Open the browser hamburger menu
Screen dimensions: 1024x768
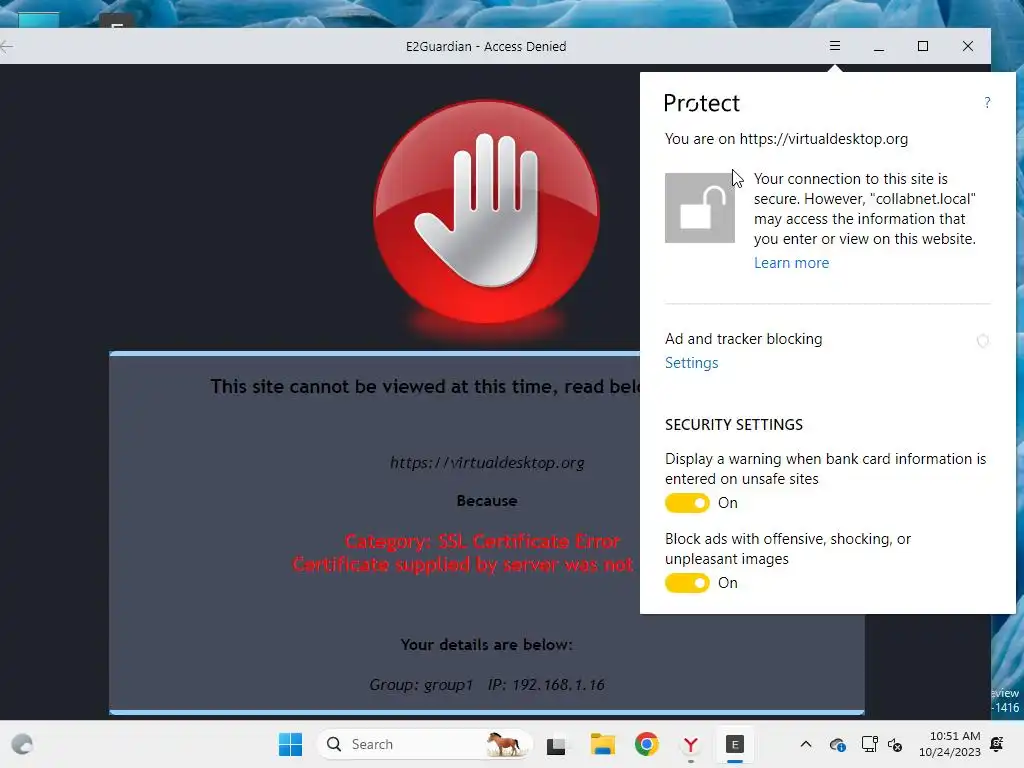pyautogui.click(x=835, y=46)
